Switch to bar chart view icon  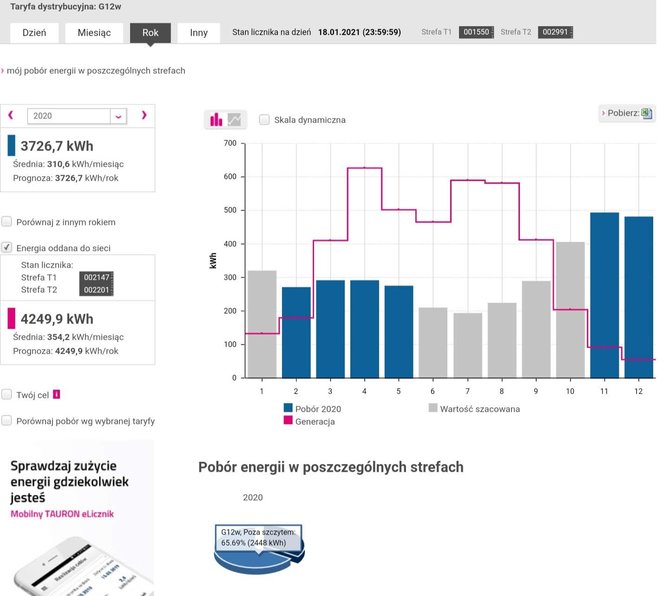click(x=216, y=120)
